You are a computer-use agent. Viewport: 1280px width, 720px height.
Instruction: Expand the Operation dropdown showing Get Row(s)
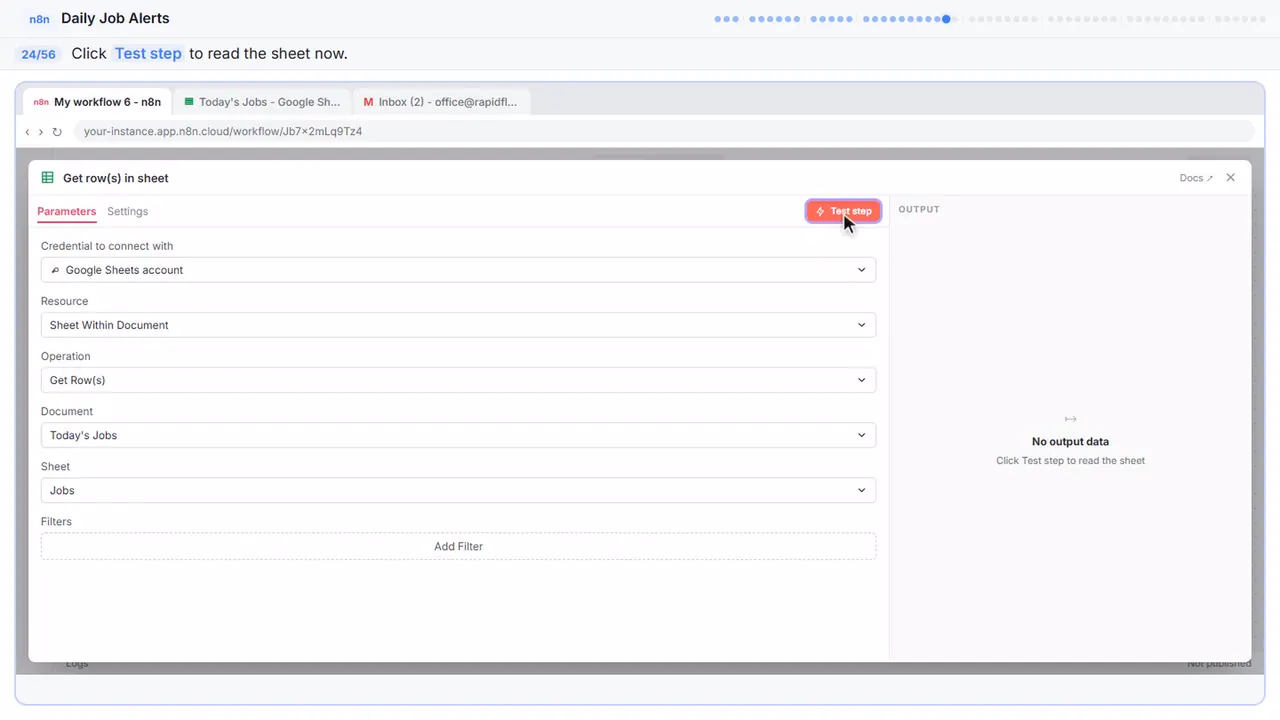(x=458, y=380)
